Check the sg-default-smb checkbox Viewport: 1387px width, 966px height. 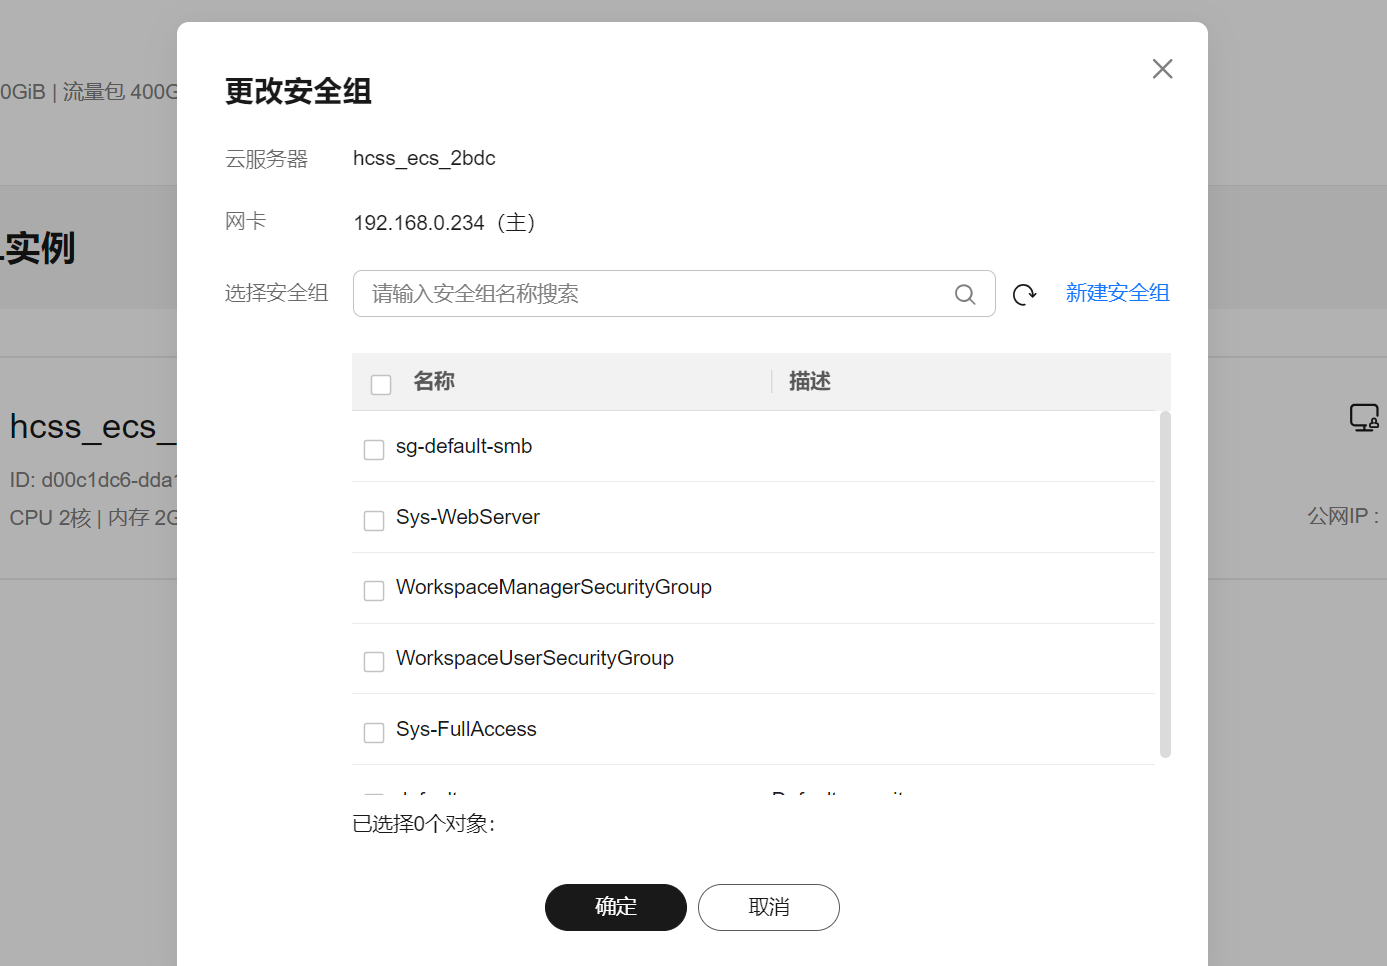374,450
